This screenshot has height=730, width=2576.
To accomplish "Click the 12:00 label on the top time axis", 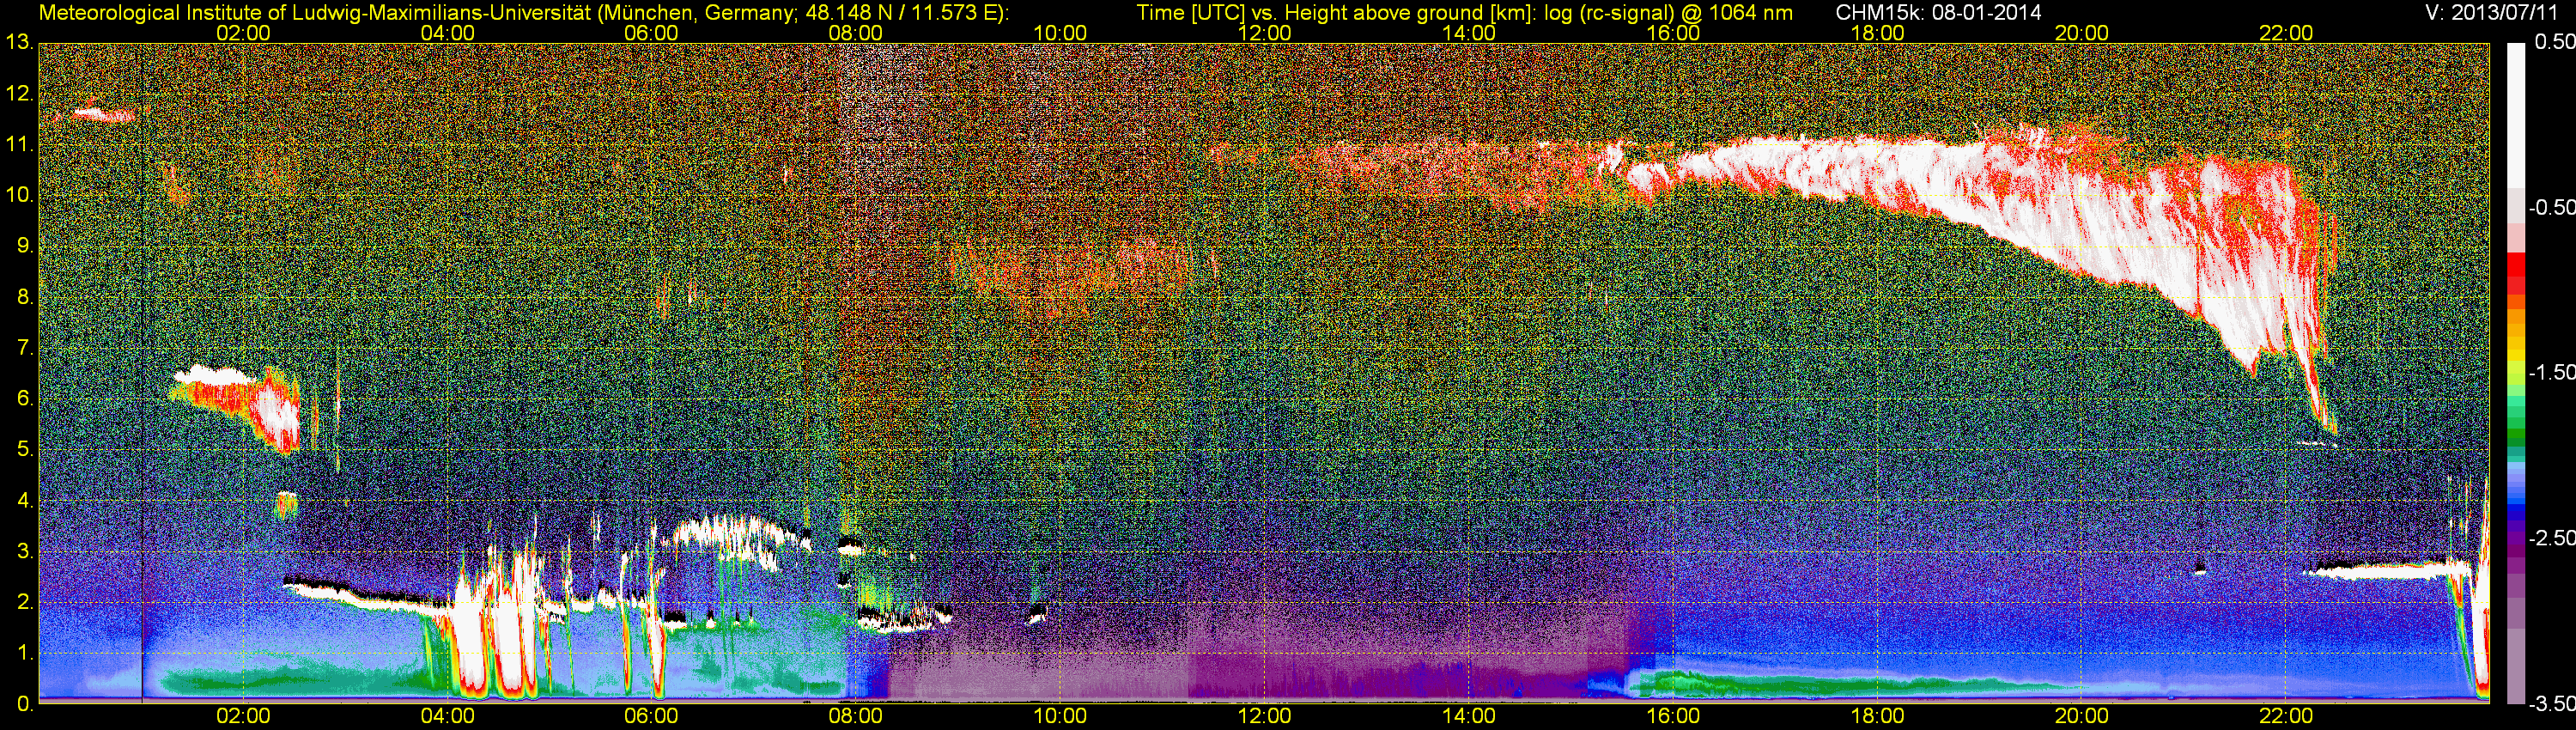I will (x=1264, y=33).
